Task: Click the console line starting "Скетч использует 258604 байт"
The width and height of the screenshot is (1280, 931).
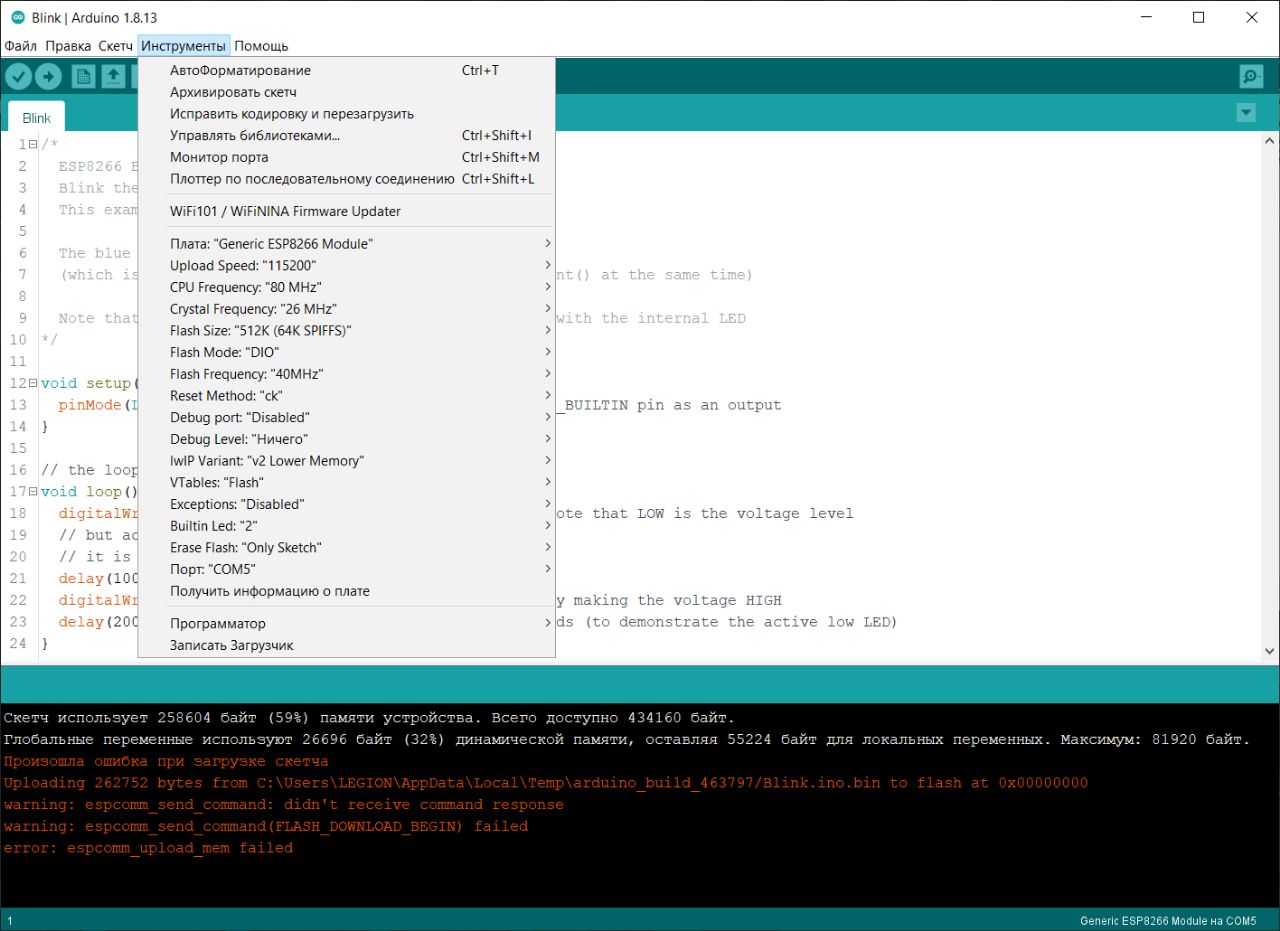Action: point(369,718)
